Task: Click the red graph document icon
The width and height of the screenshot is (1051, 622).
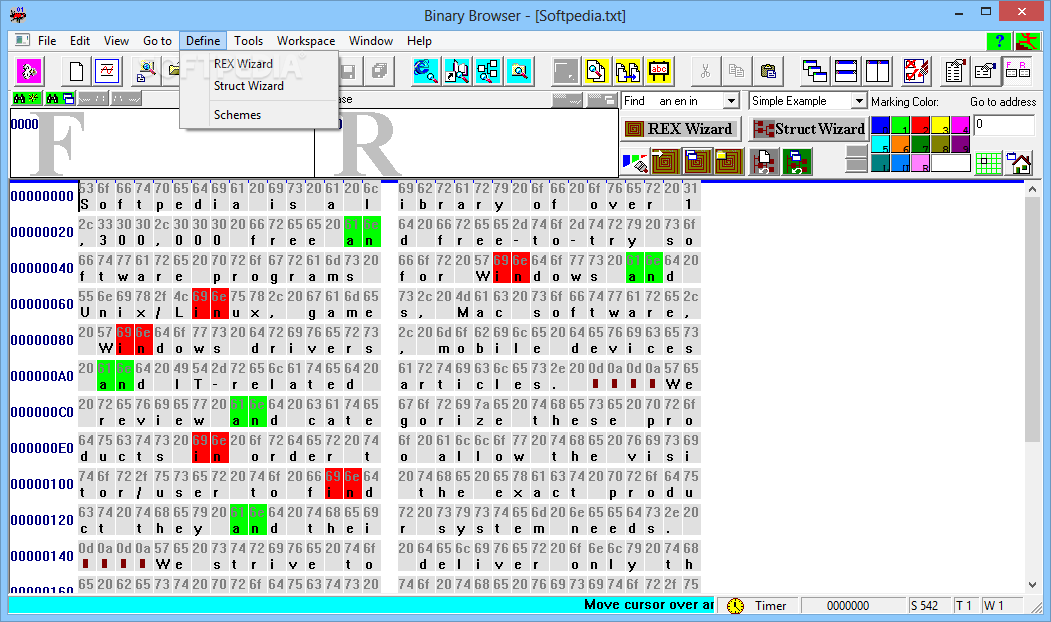Action: (x=107, y=70)
